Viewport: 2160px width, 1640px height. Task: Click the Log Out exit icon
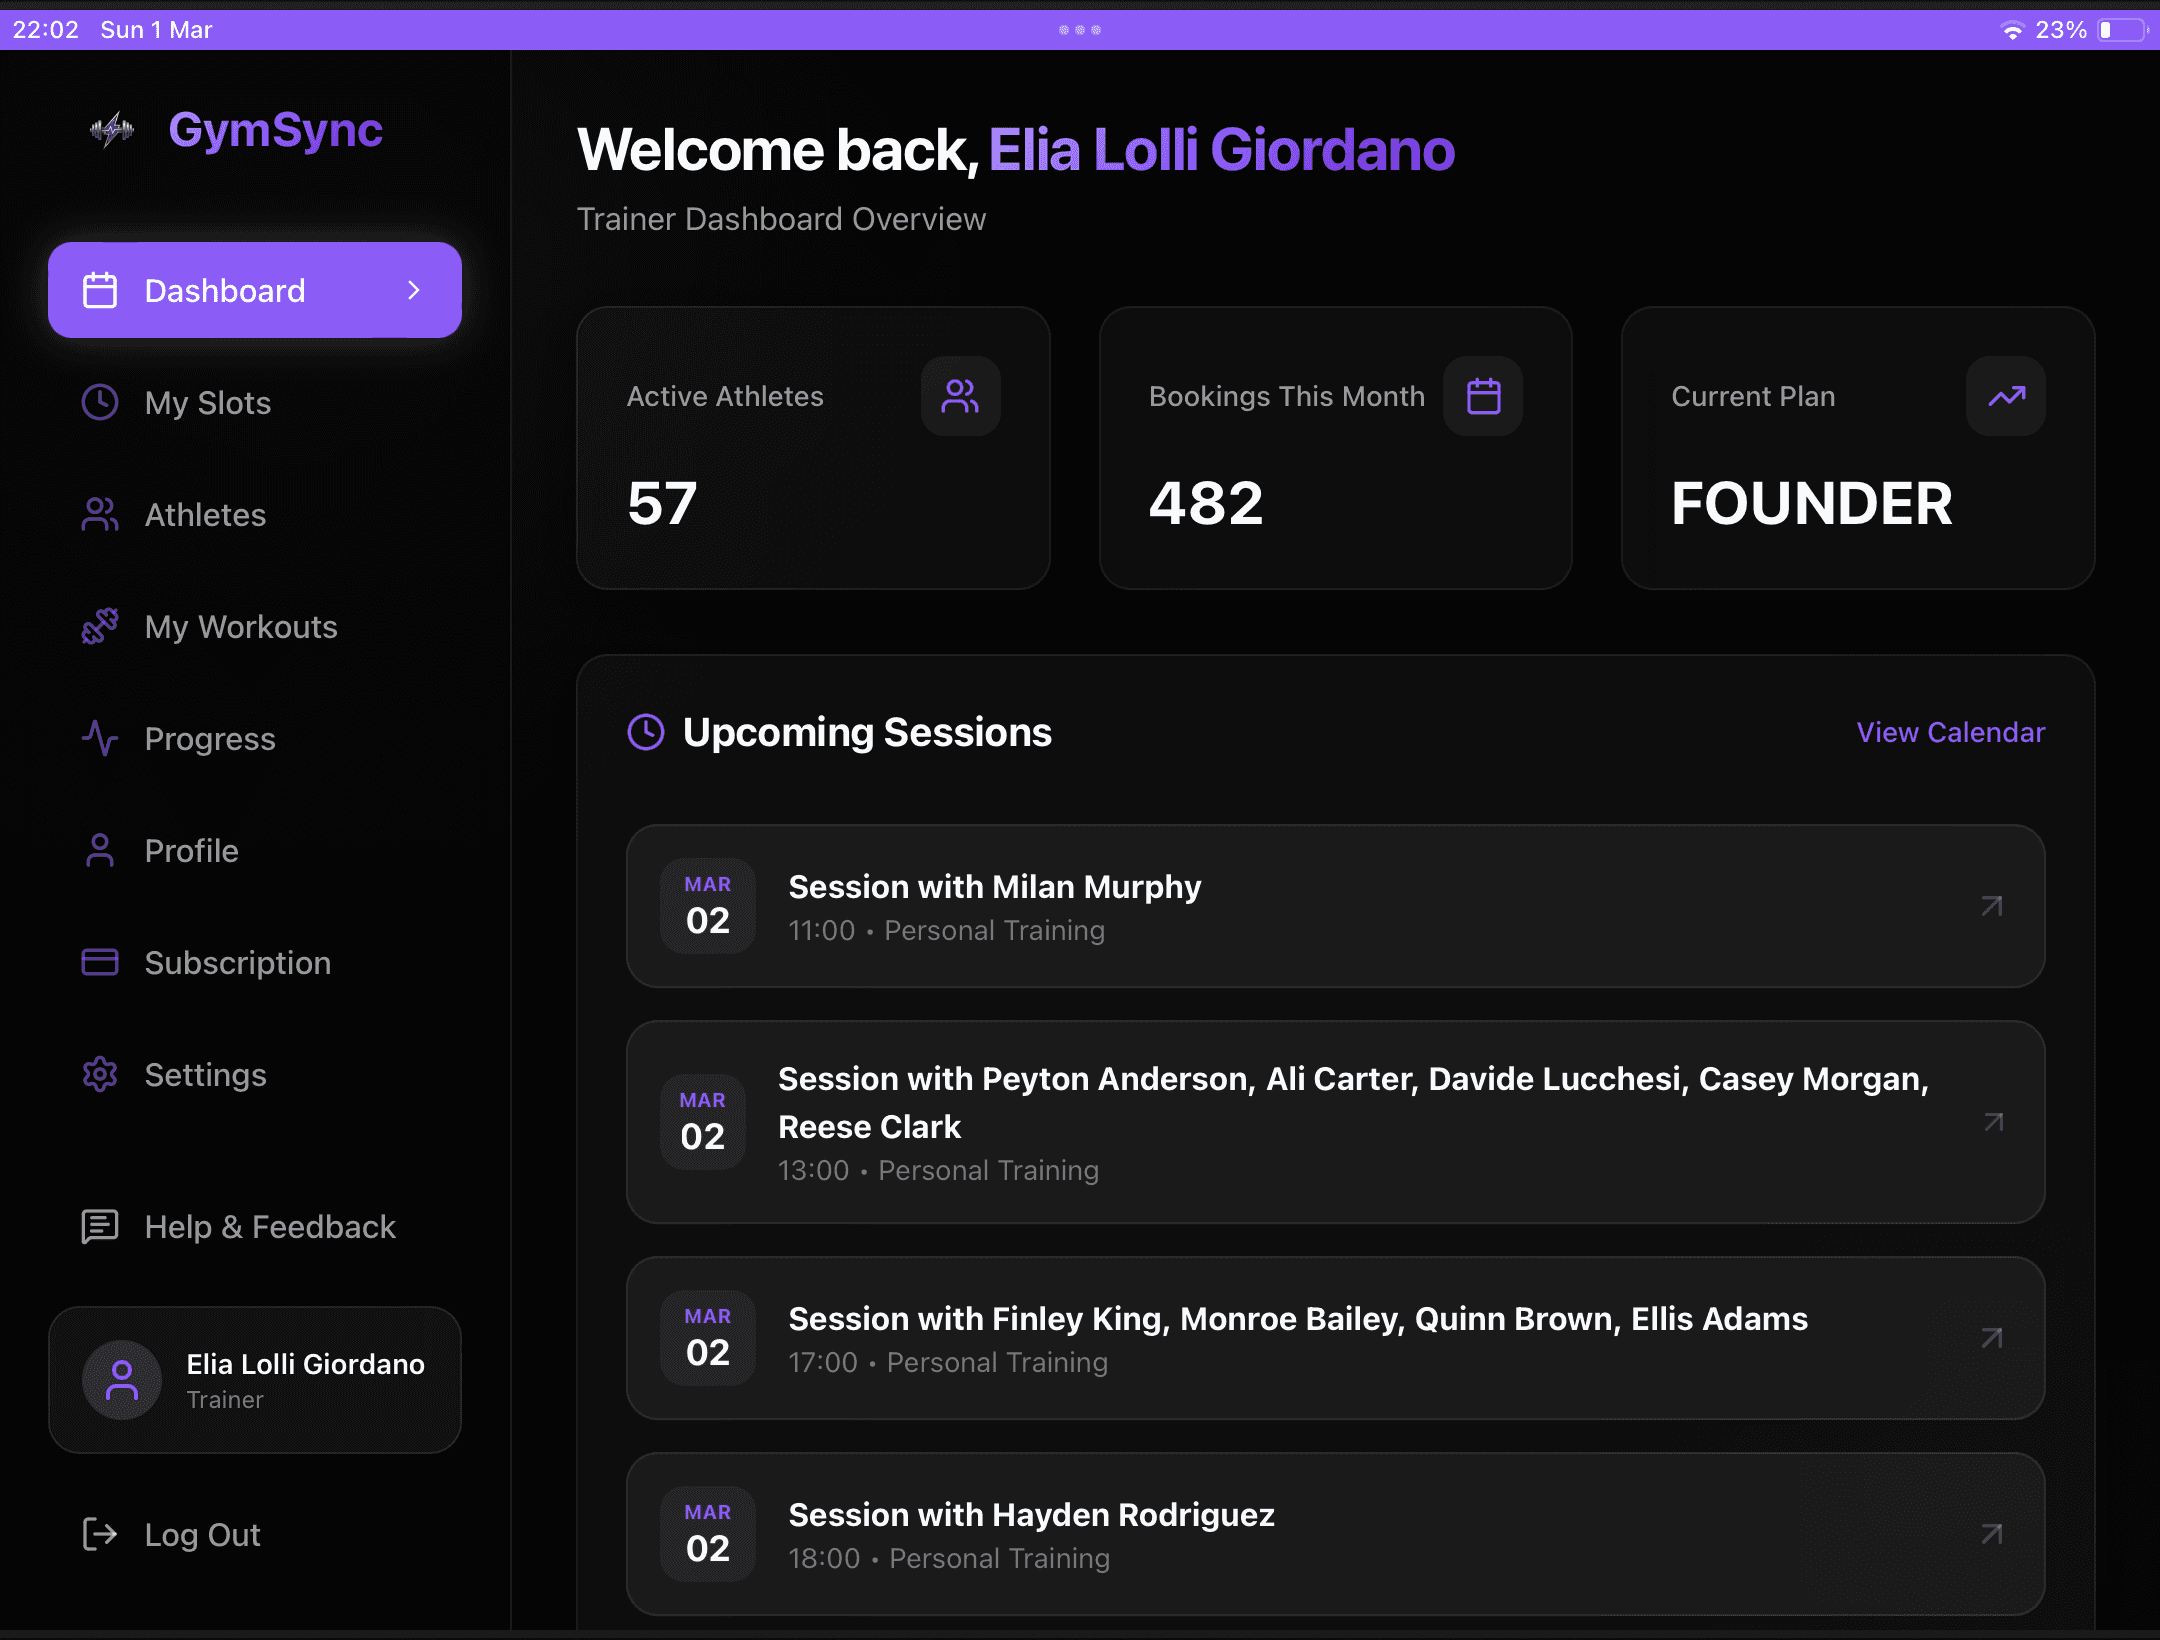[x=100, y=1534]
